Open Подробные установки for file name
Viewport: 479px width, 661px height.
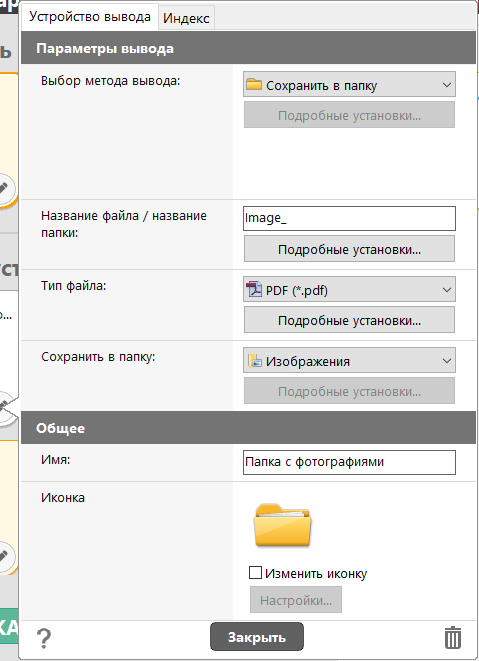click(x=349, y=249)
